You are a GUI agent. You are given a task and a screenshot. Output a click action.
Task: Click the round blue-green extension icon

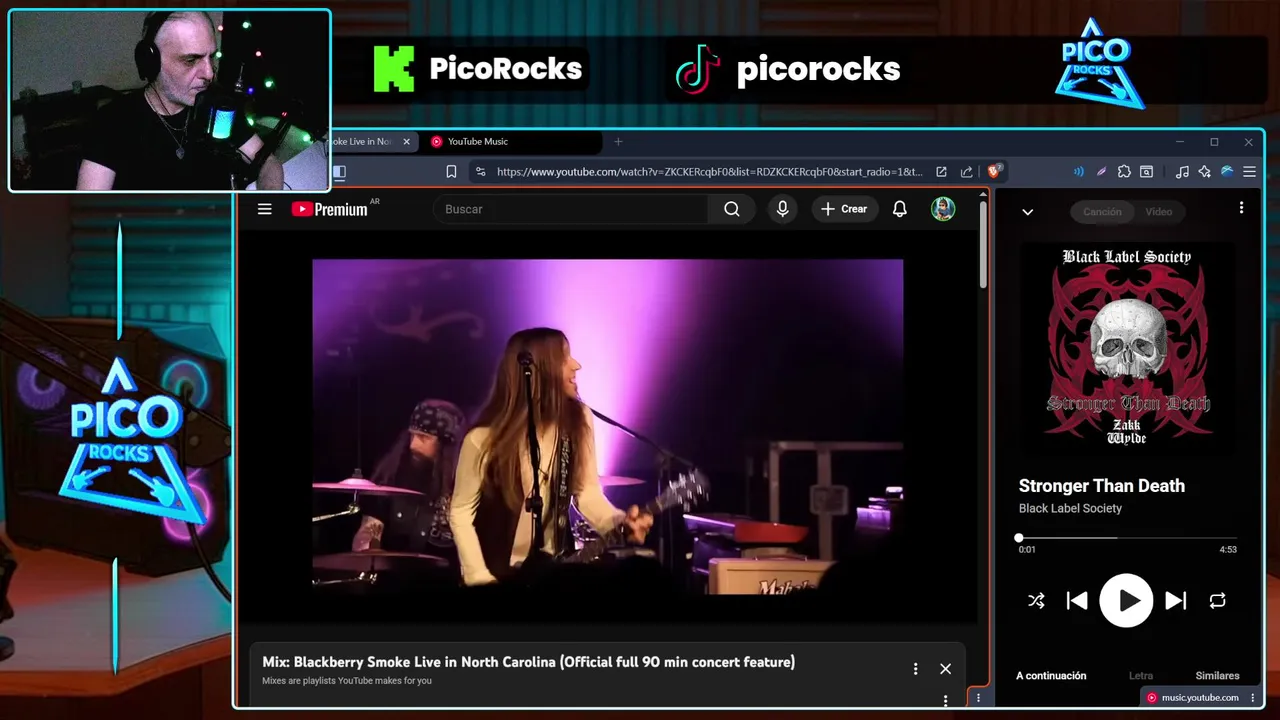(1227, 172)
